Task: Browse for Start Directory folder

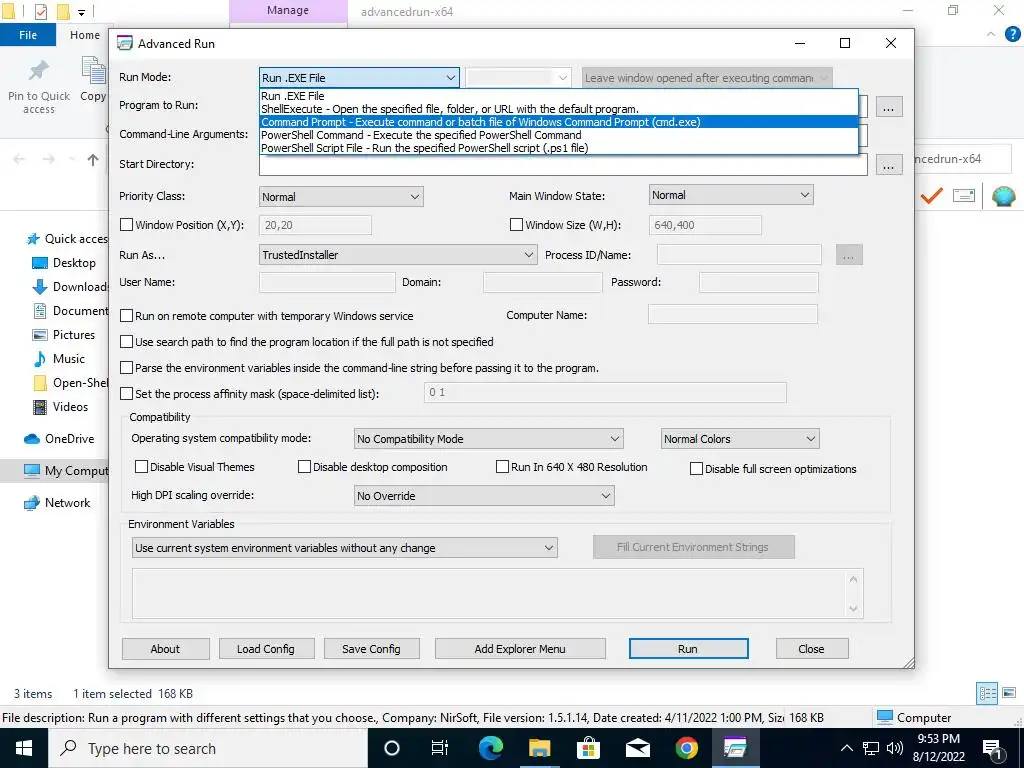Action: click(x=888, y=165)
